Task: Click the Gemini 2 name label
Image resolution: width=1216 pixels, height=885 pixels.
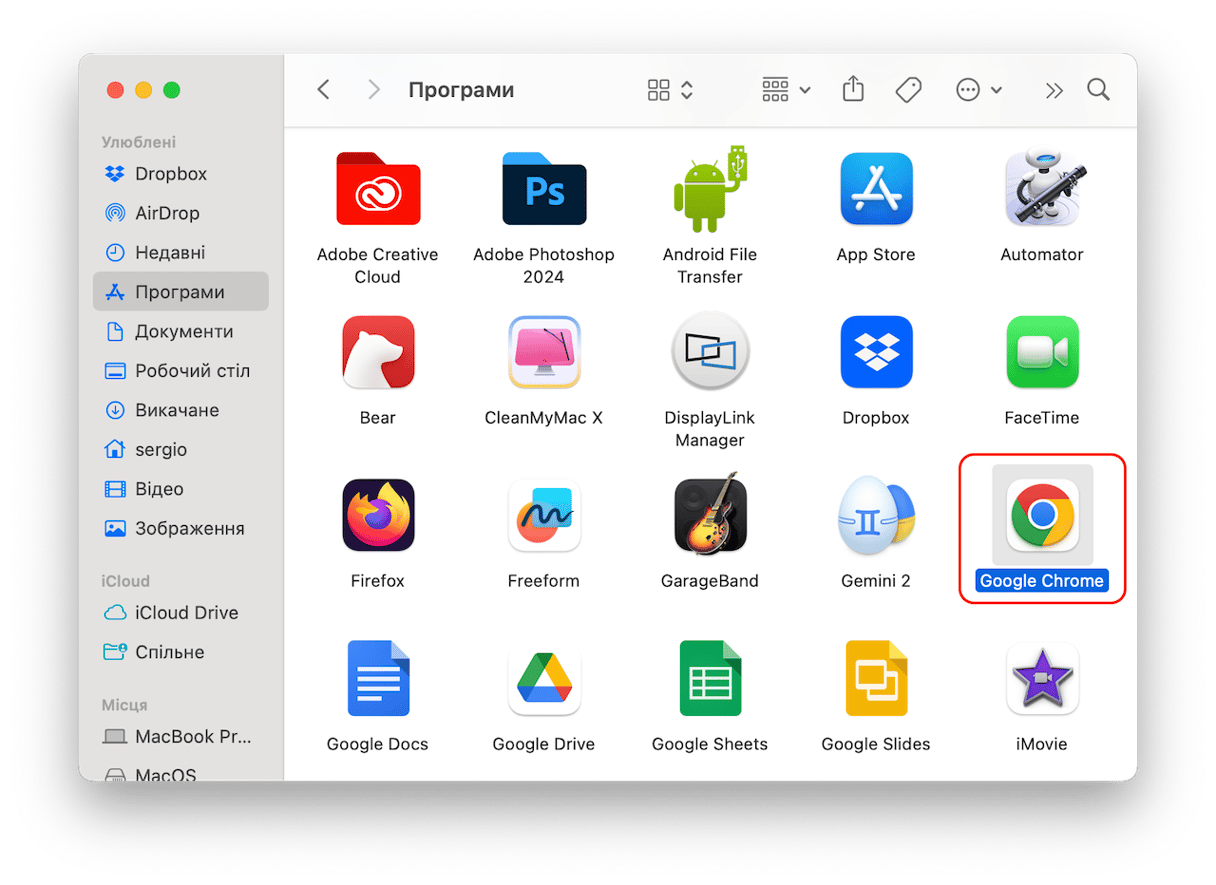Action: [x=876, y=581]
